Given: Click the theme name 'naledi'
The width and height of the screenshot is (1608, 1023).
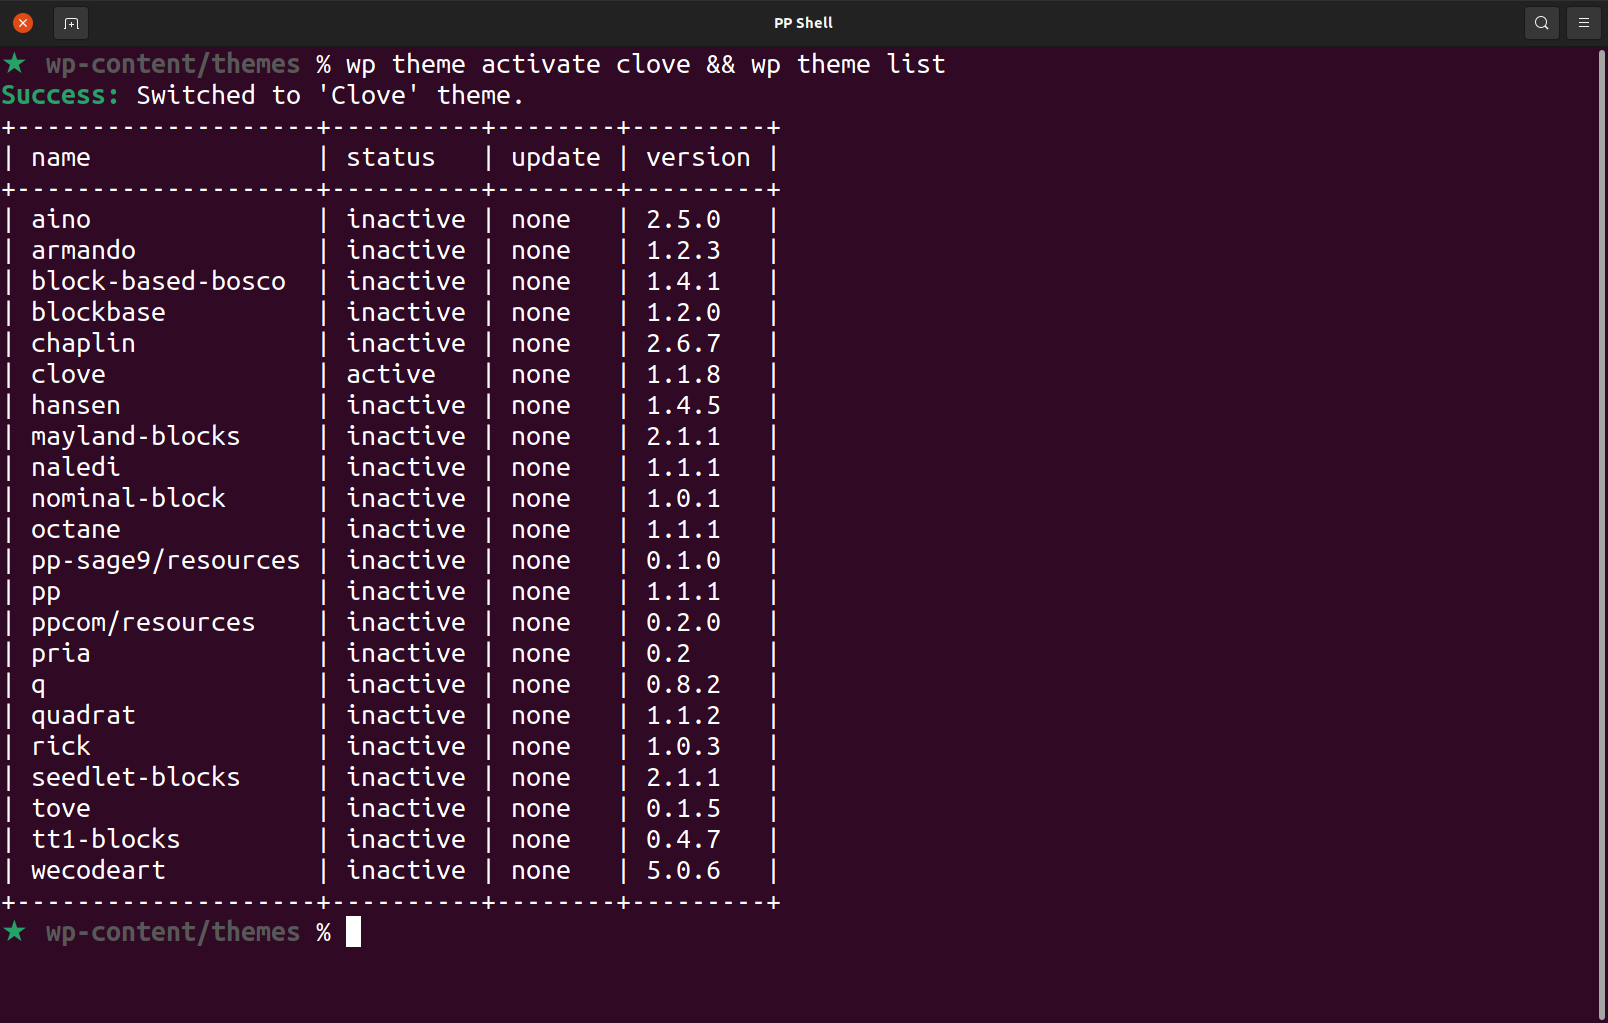Looking at the screenshot, I should pos(76,467).
